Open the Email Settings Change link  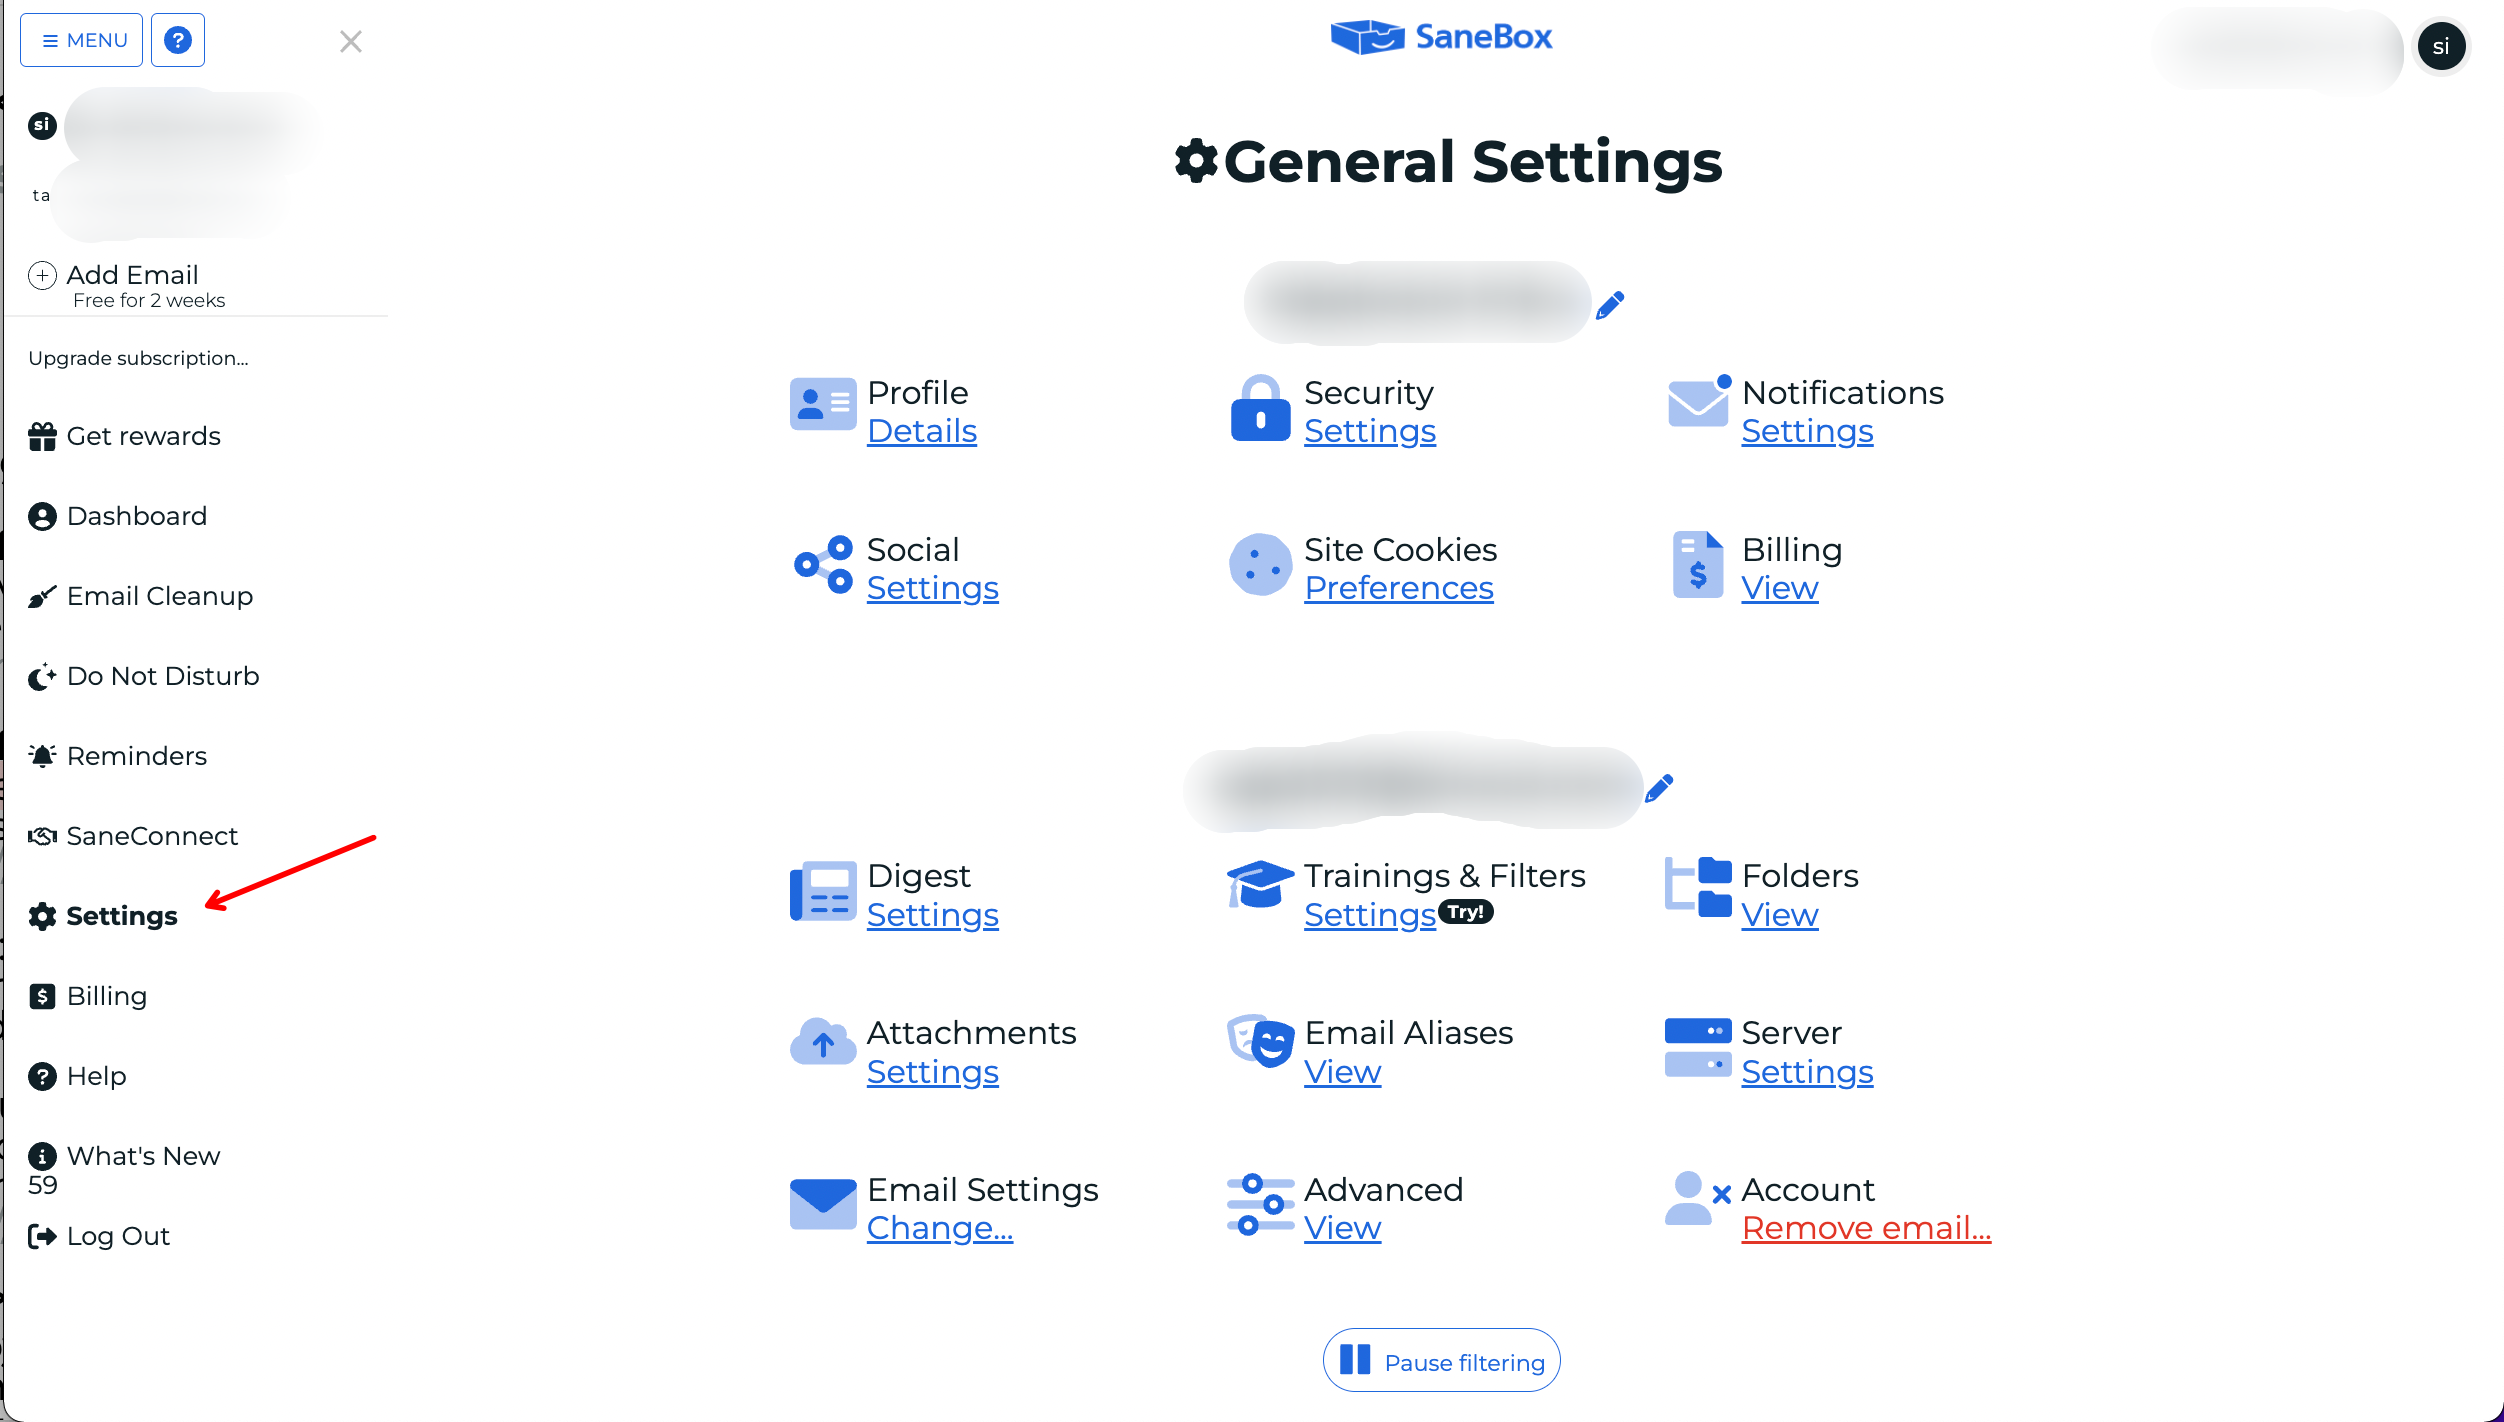939,1228
